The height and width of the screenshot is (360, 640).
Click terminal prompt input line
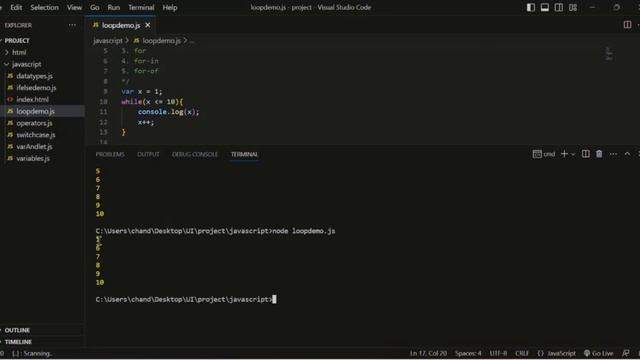click(186, 300)
